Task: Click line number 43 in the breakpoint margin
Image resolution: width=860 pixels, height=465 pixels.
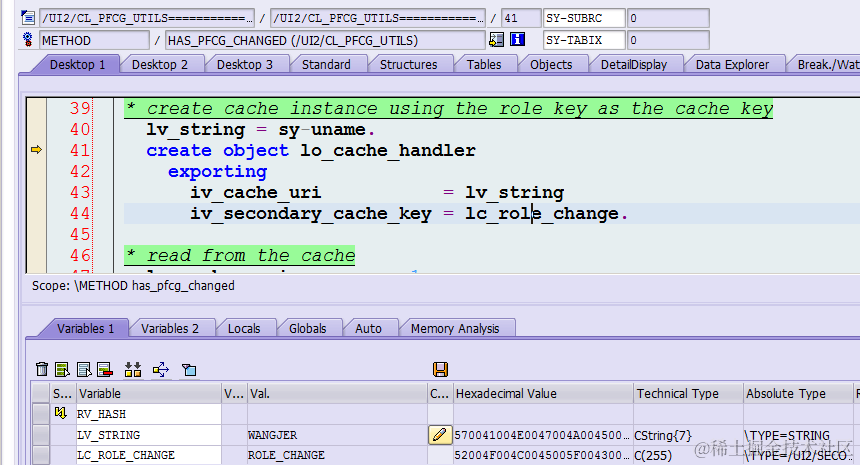Action: 80,192
